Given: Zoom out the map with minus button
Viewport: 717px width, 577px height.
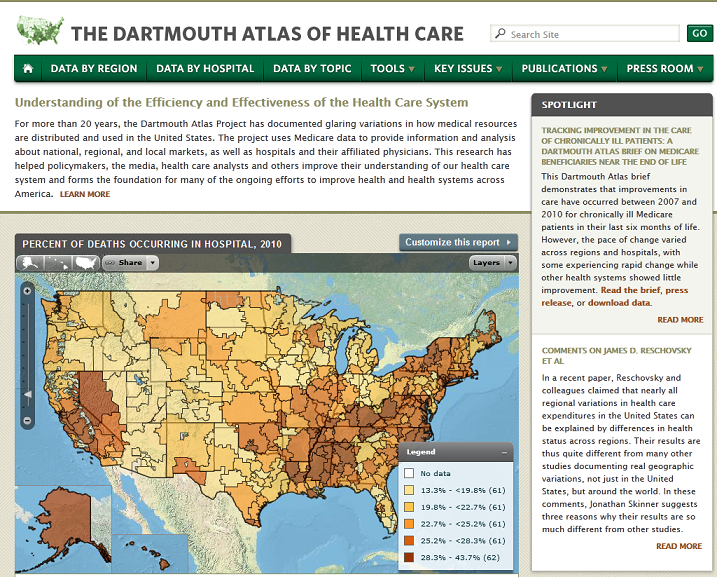Looking at the screenshot, I should 27,420.
